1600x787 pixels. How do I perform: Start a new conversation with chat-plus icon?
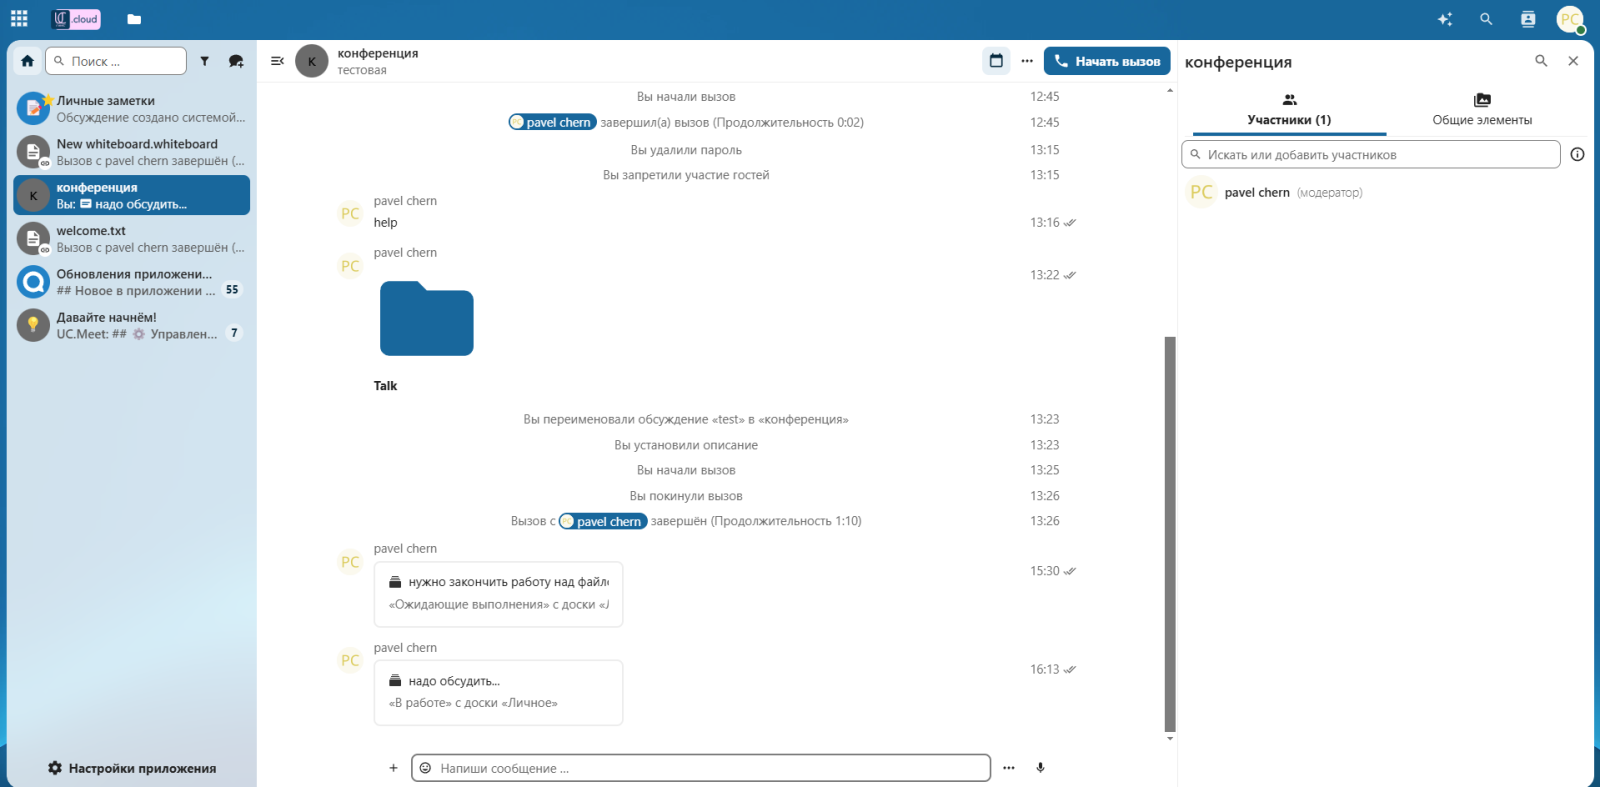pyautogui.click(x=236, y=61)
